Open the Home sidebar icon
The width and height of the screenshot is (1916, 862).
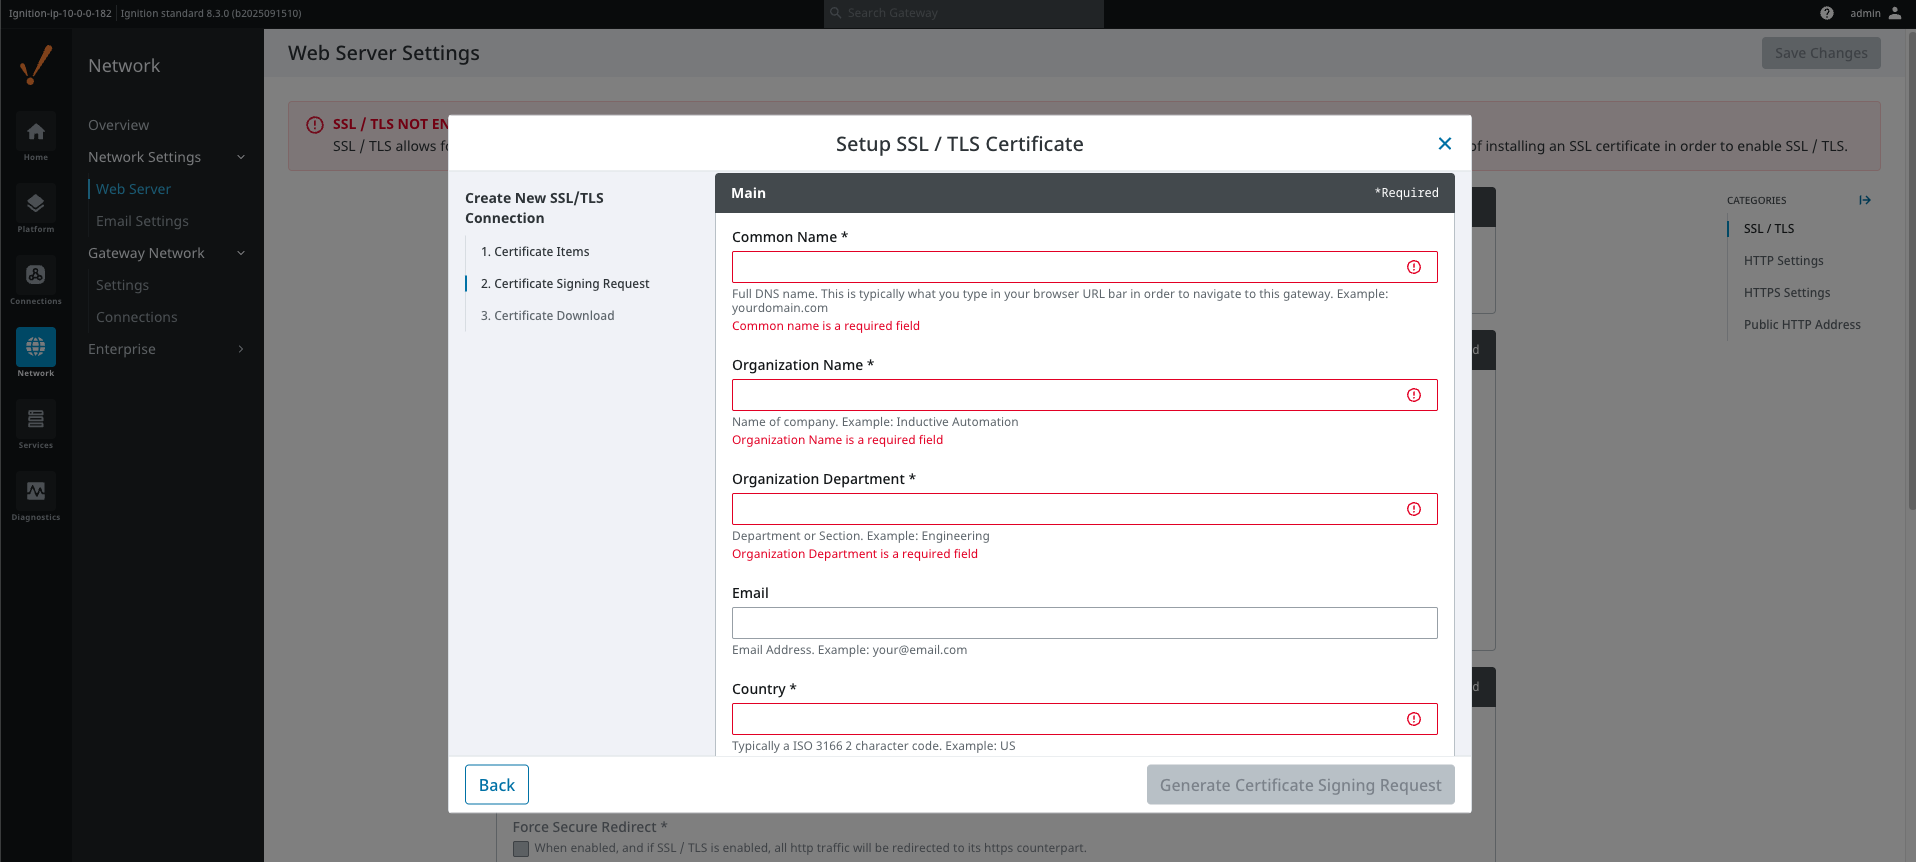[36, 133]
